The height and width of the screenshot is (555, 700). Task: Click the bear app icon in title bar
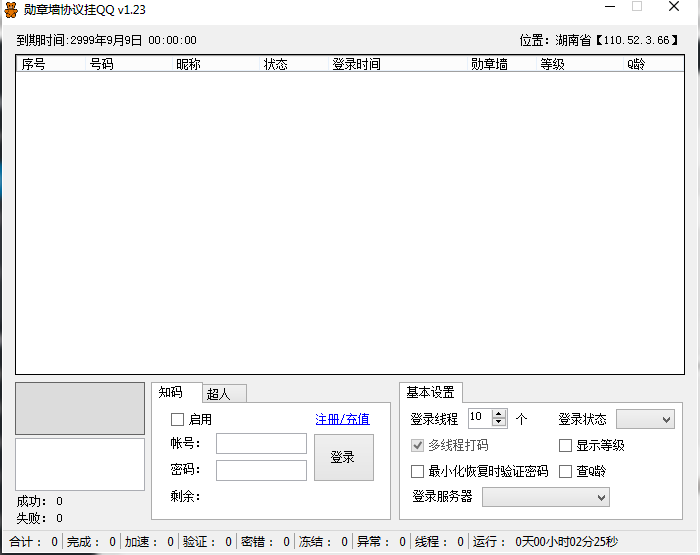11,10
